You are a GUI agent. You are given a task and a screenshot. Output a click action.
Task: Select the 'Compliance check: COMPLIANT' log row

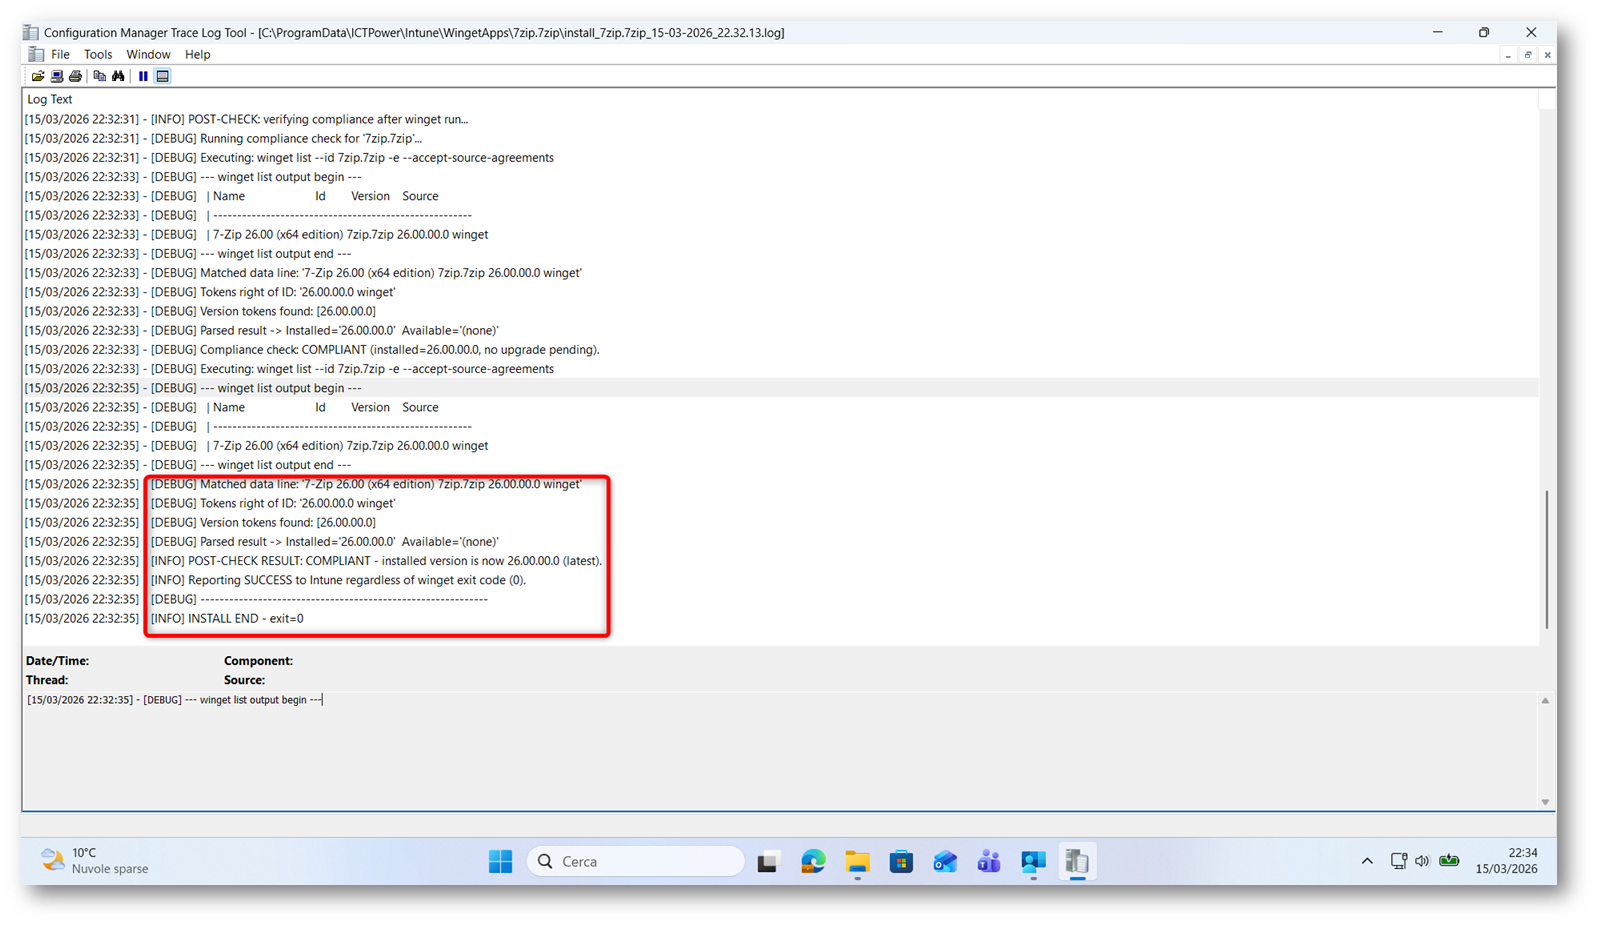(781, 350)
